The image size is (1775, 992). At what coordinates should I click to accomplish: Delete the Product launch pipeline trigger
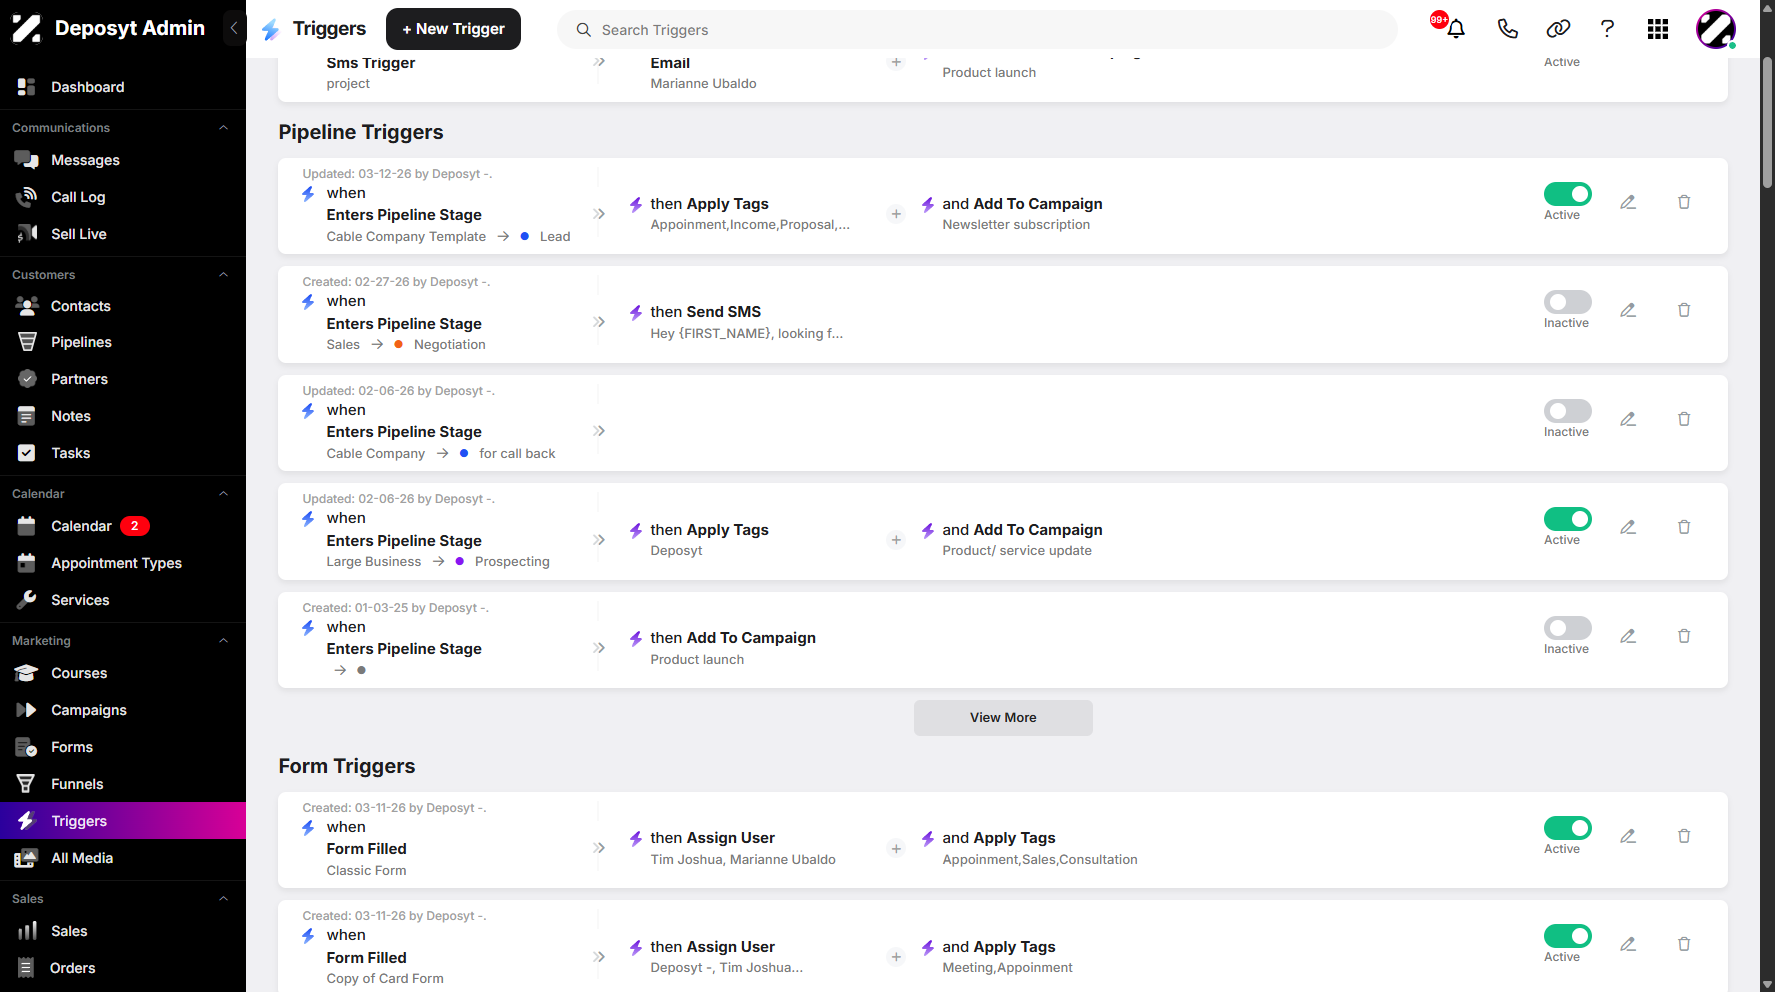tap(1684, 636)
